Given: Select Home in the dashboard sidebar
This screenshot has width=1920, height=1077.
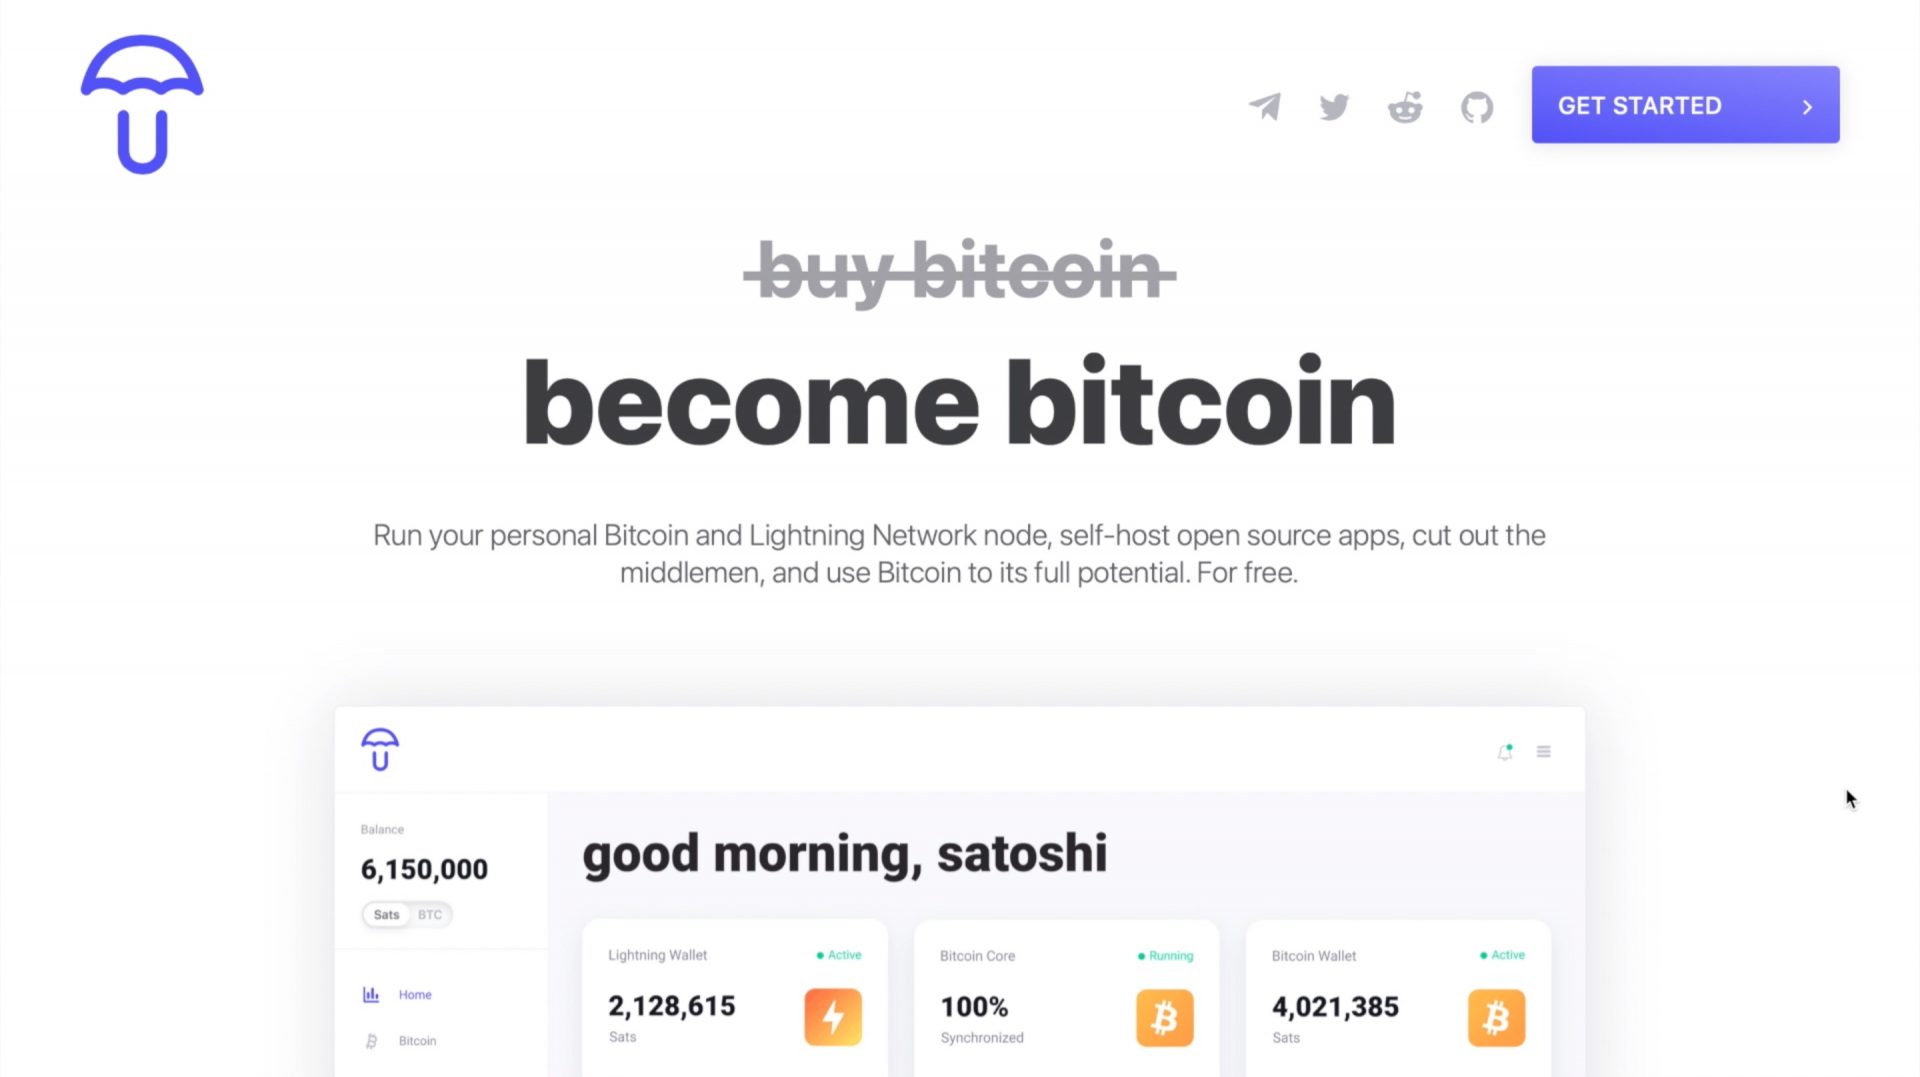Looking at the screenshot, I should click(415, 994).
